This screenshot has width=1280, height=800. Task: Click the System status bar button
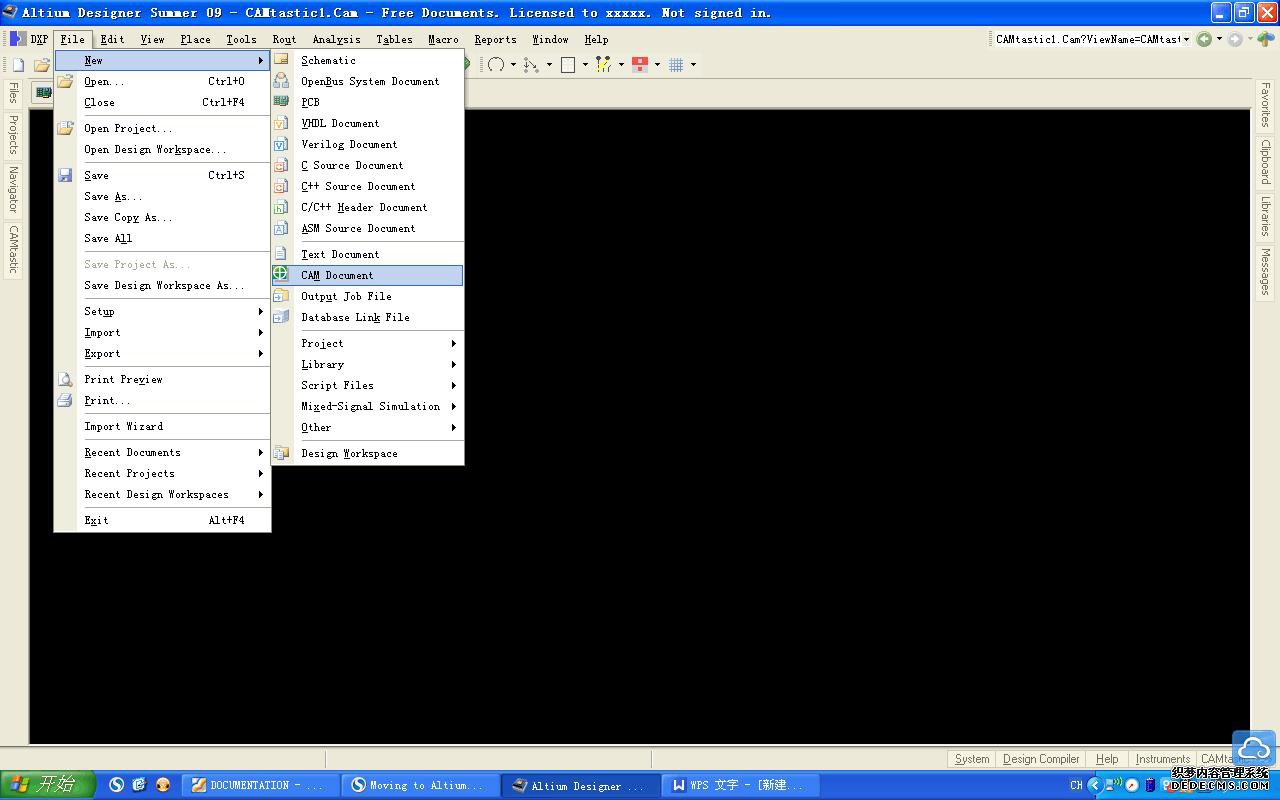tap(971, 759)
